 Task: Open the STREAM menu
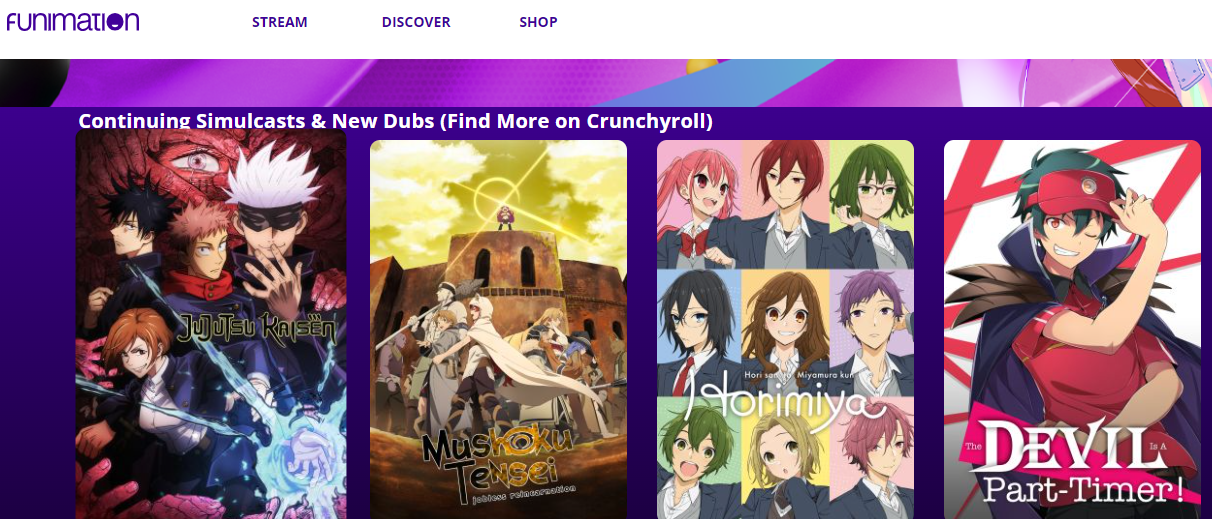point(280,22)
